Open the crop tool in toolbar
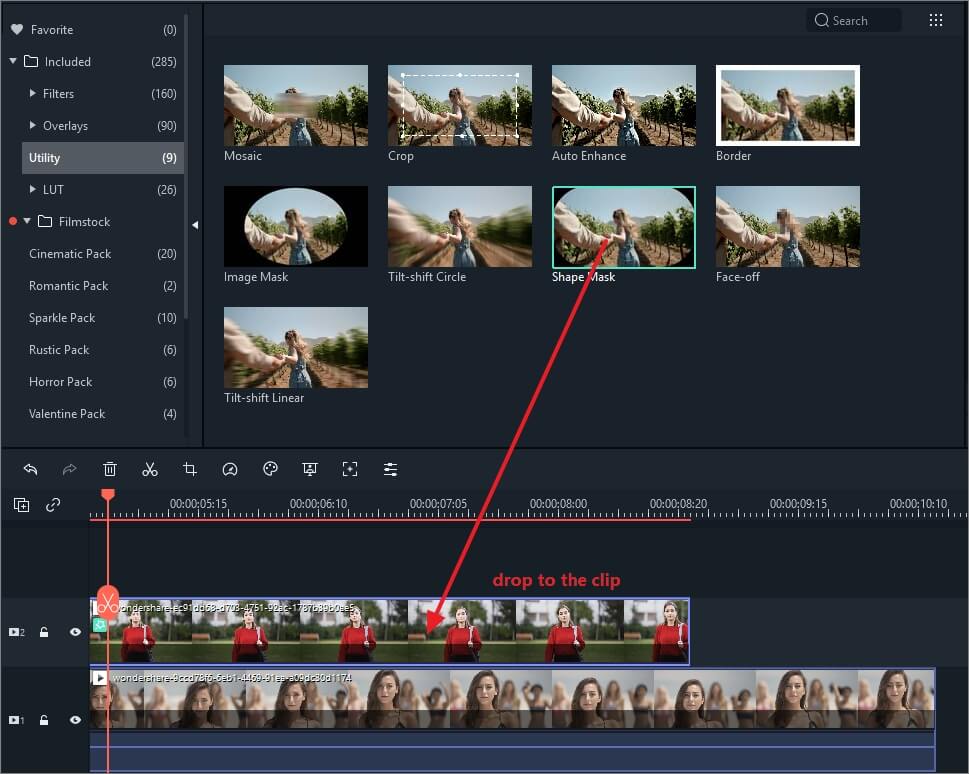The height and width of the screenshot is (774, 969). tap(190, 469)
